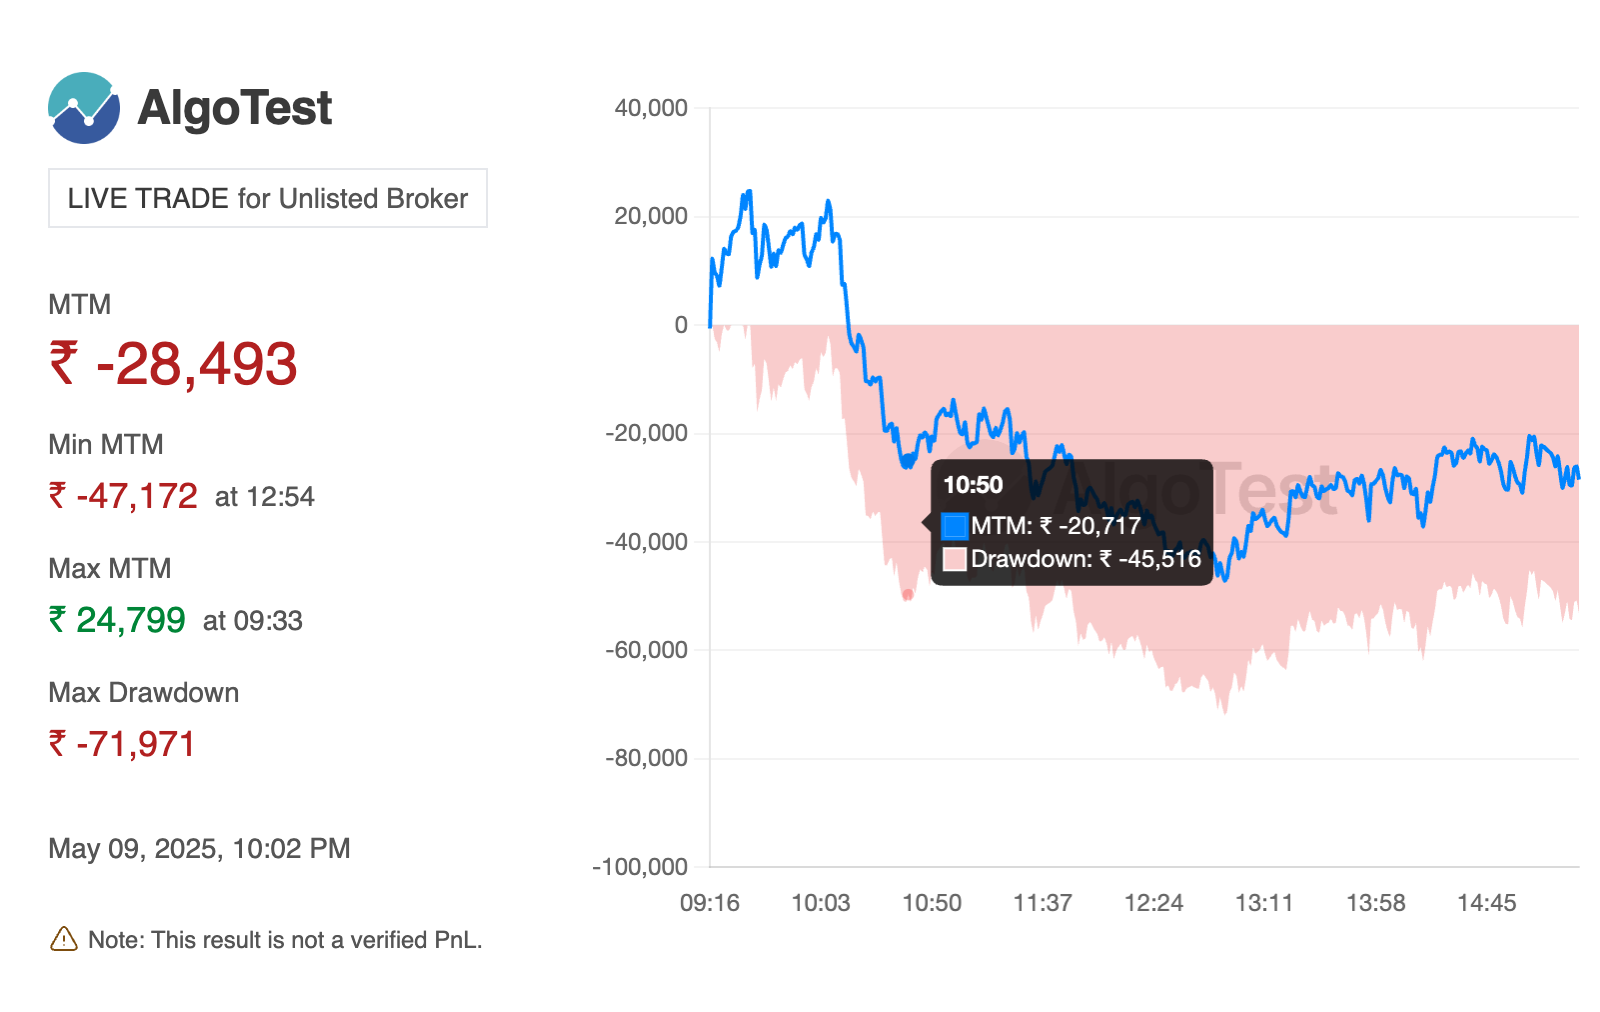Click the blue MTM legend square in tooltip
Screen dimensions: 1600x1012
click(x=954, y=526)
